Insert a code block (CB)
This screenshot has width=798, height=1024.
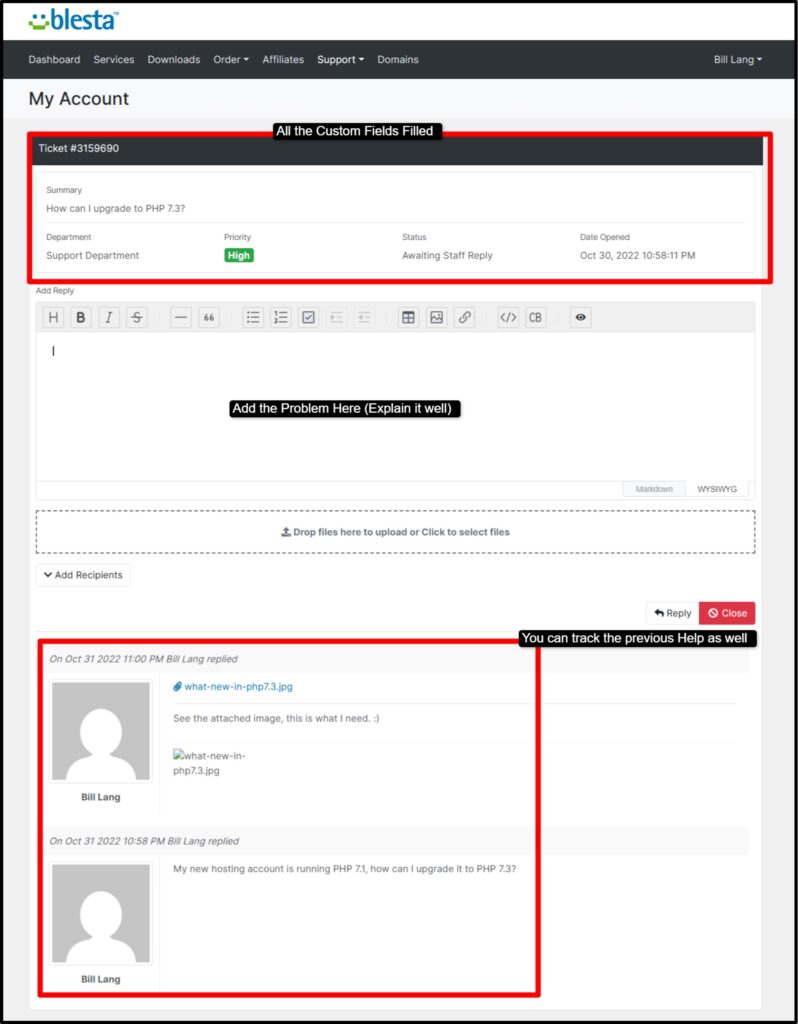tap(535, 317)
